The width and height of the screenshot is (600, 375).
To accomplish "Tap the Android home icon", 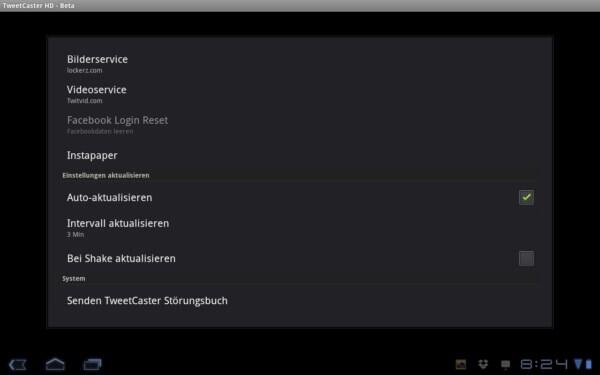I will 55,364.
